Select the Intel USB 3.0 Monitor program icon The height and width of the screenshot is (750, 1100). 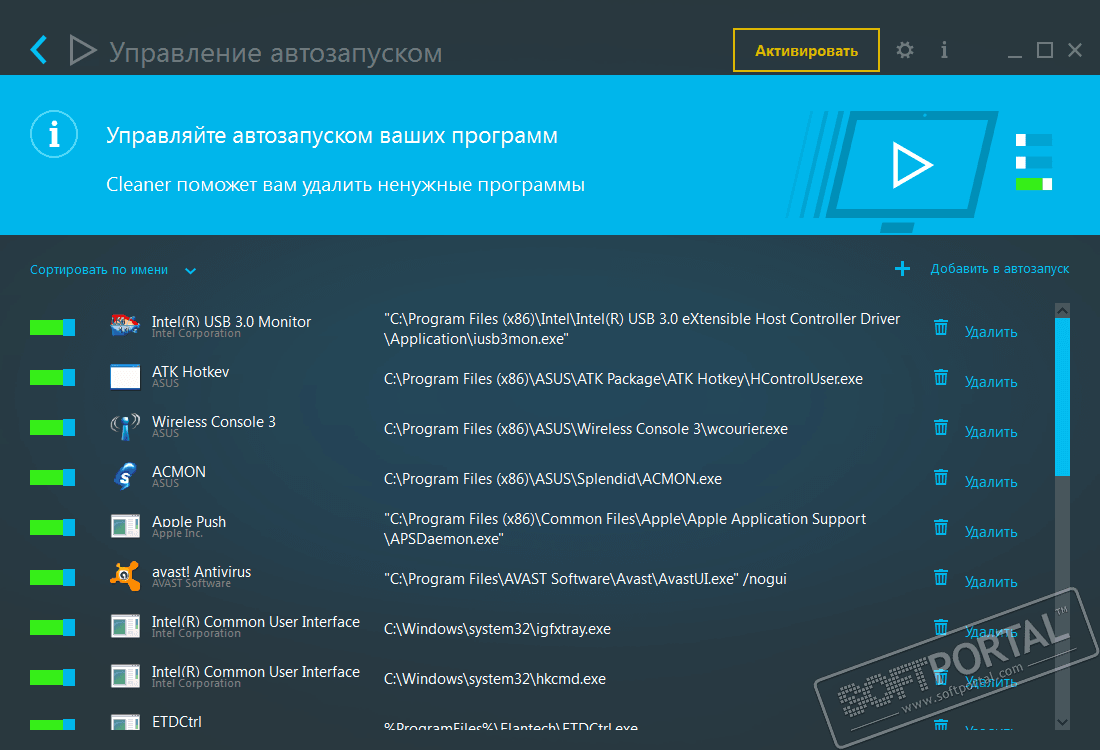(x=125, y=326)
